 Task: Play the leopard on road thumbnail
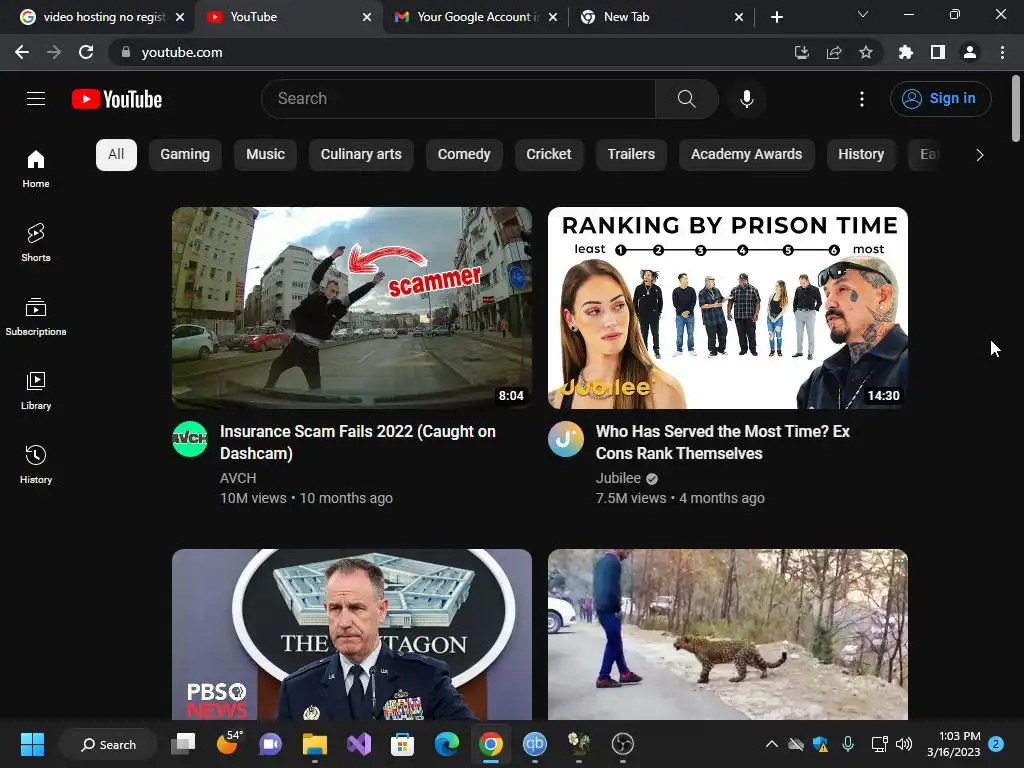point(728,634)
